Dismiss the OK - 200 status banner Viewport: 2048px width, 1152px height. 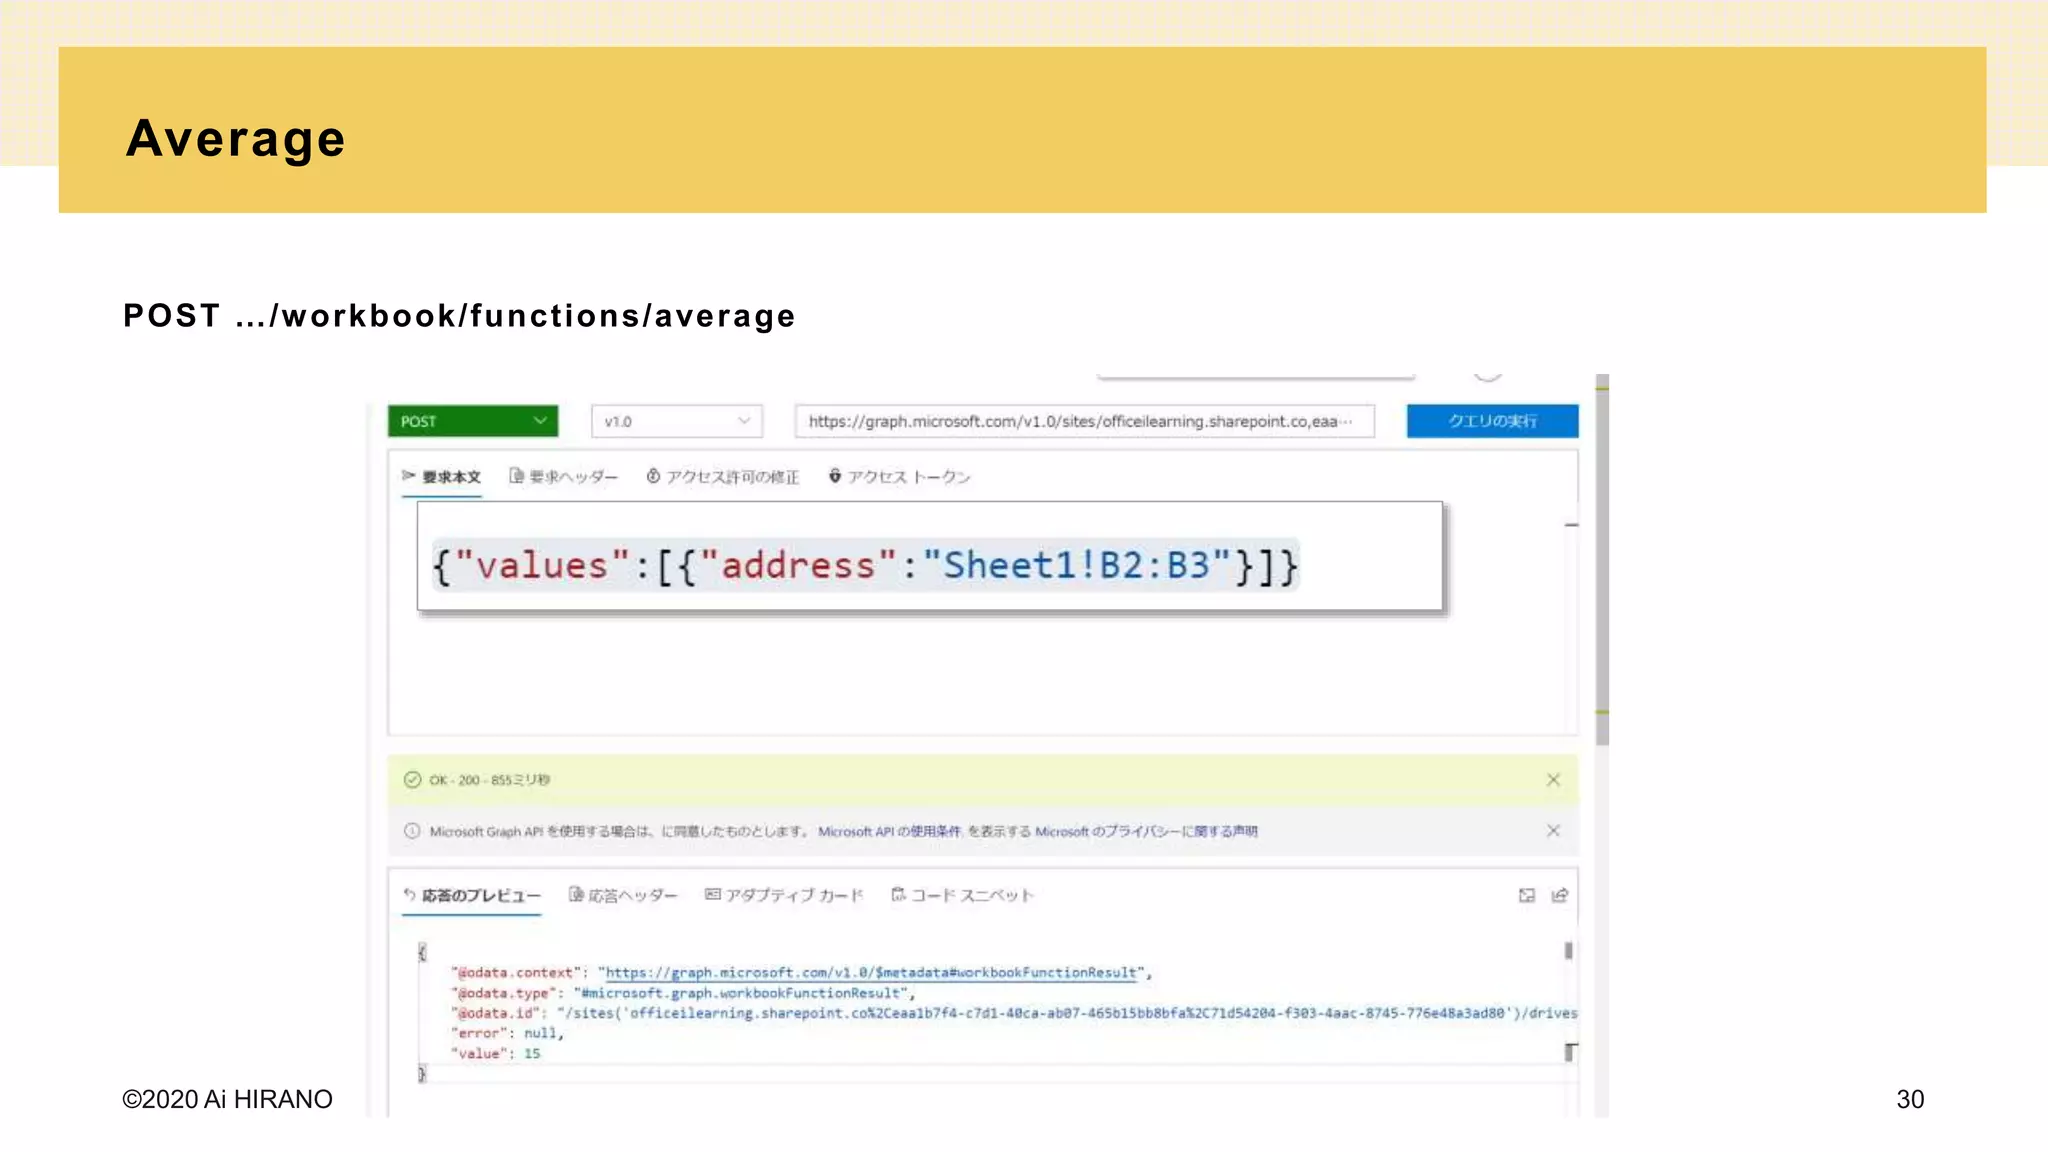1553,780
